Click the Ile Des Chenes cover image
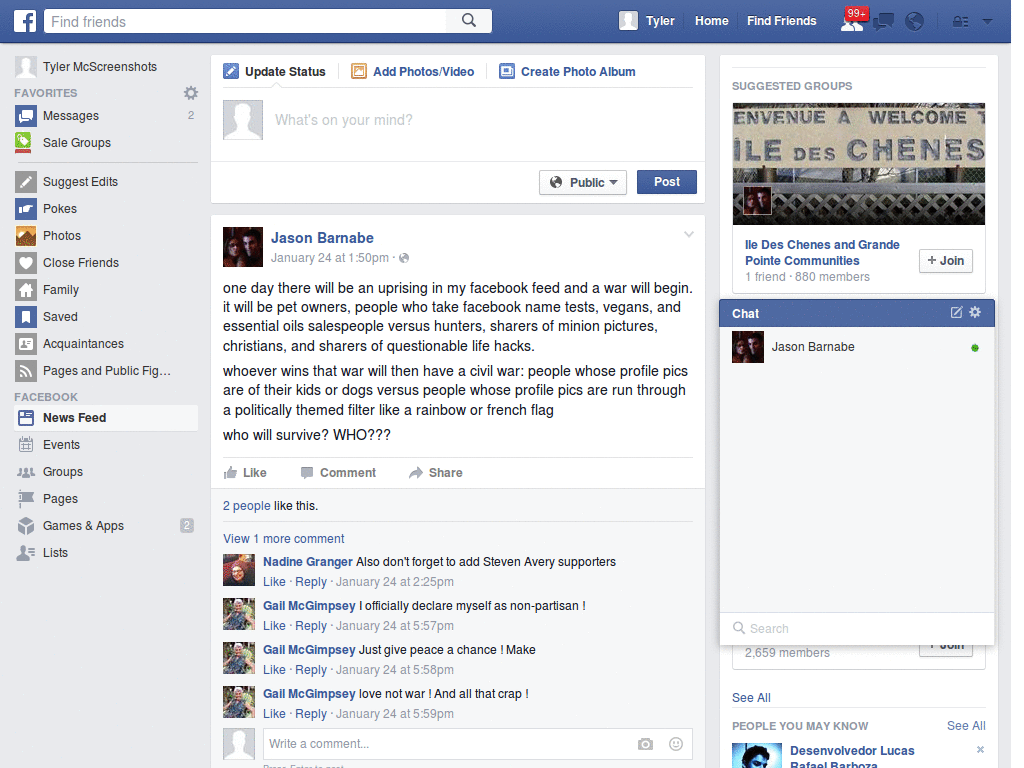The width and height of the screenshot is (1024, 768). click(859, 164)
